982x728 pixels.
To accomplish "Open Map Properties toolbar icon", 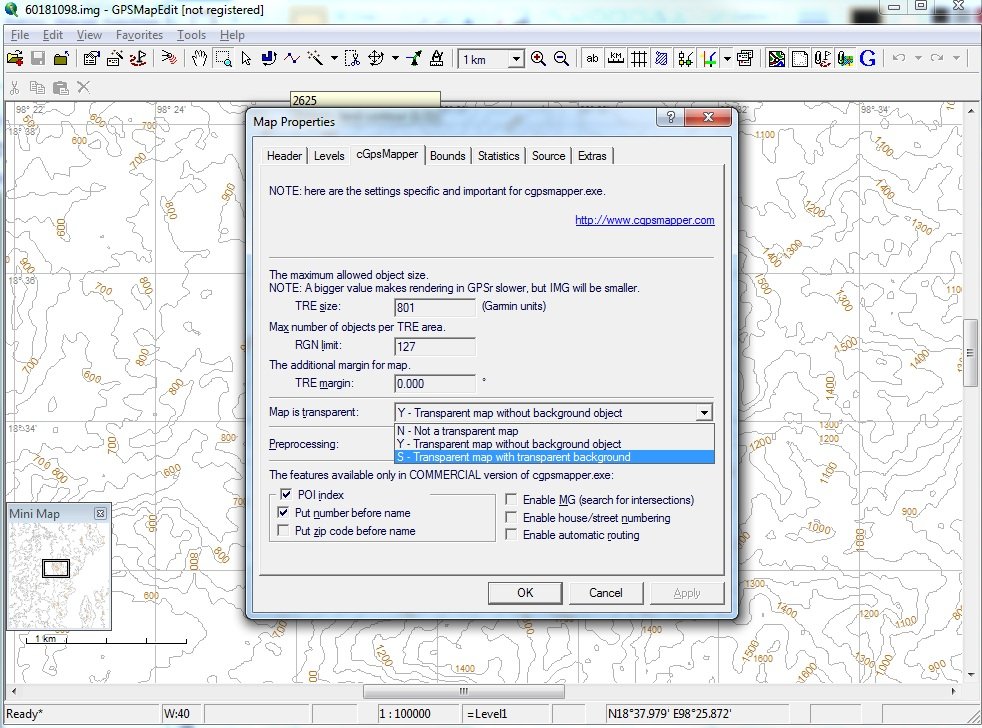I will [x=91, y=59].
